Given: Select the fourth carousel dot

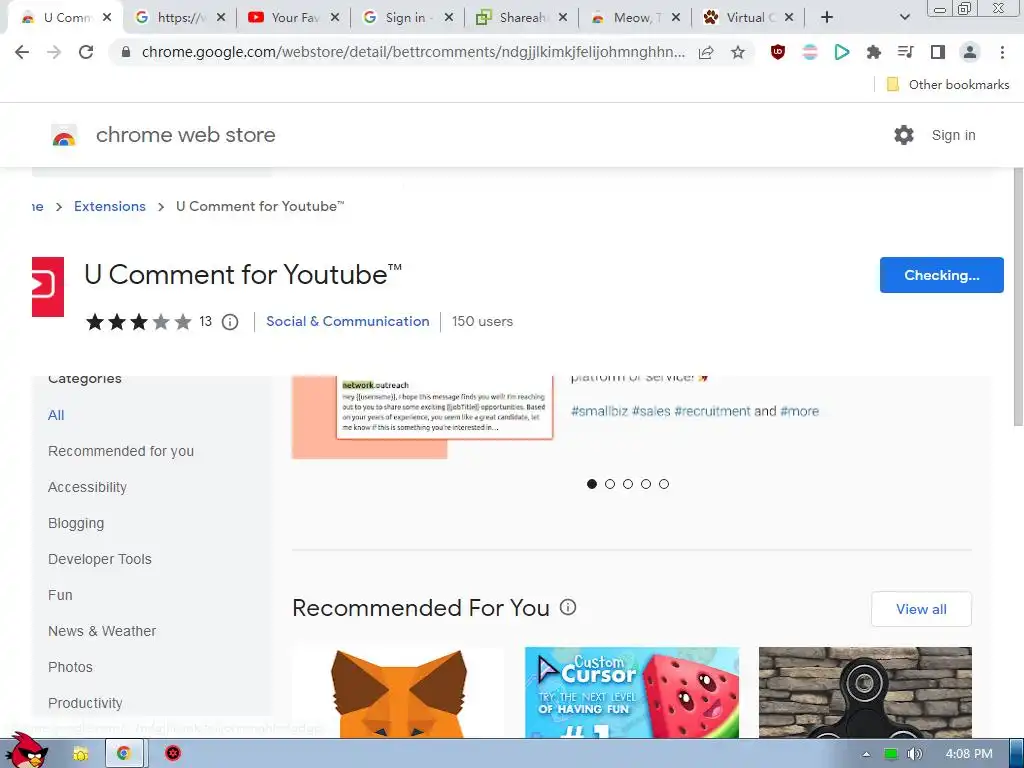Looking at the screenshot, I should point(646,484).
